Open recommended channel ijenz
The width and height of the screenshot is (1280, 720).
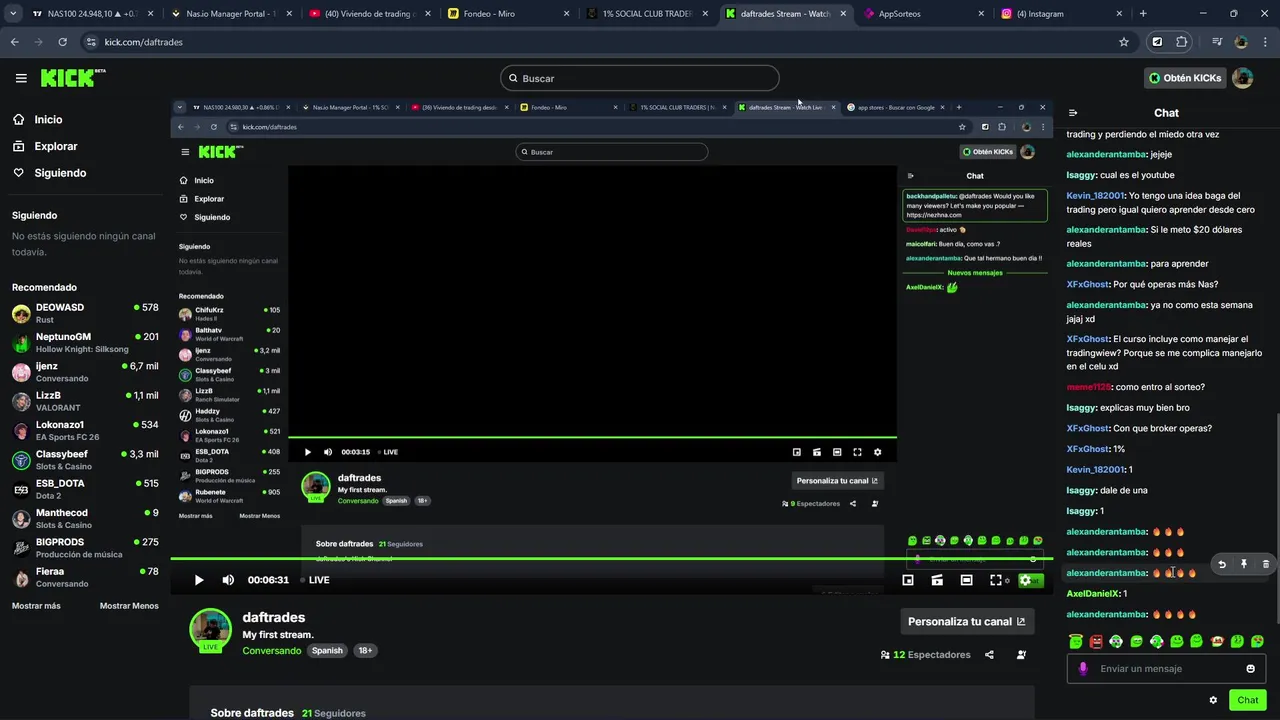click(85, 372)
